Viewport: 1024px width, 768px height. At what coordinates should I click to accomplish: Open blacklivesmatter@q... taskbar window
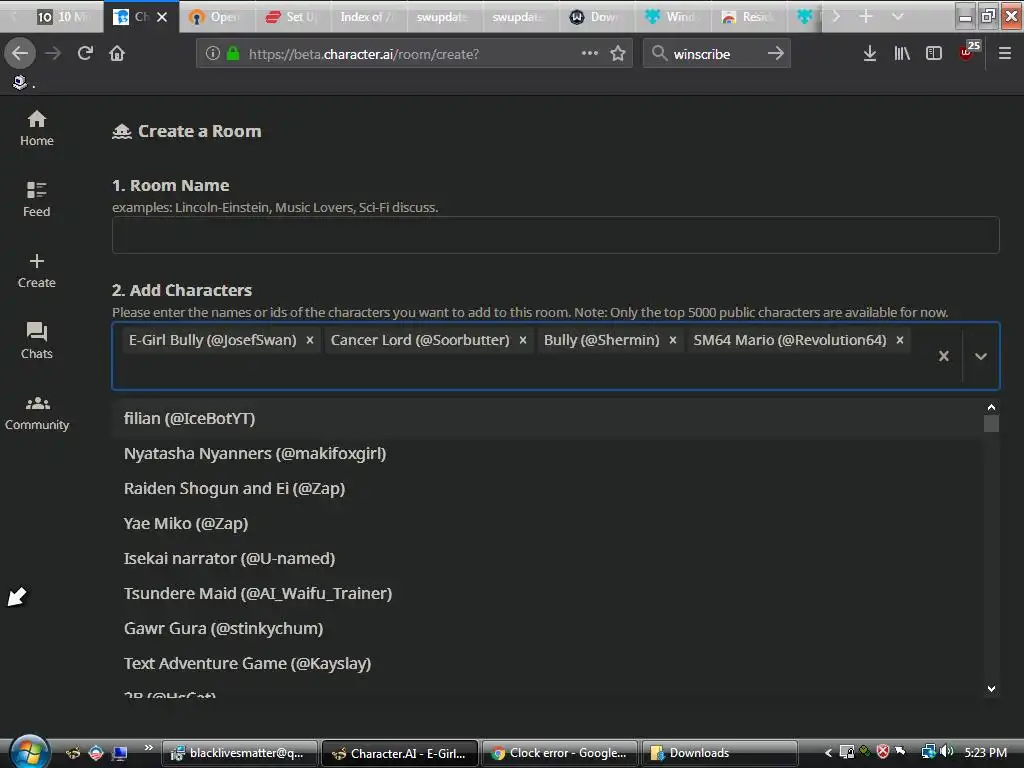click(x=239, y=753)
